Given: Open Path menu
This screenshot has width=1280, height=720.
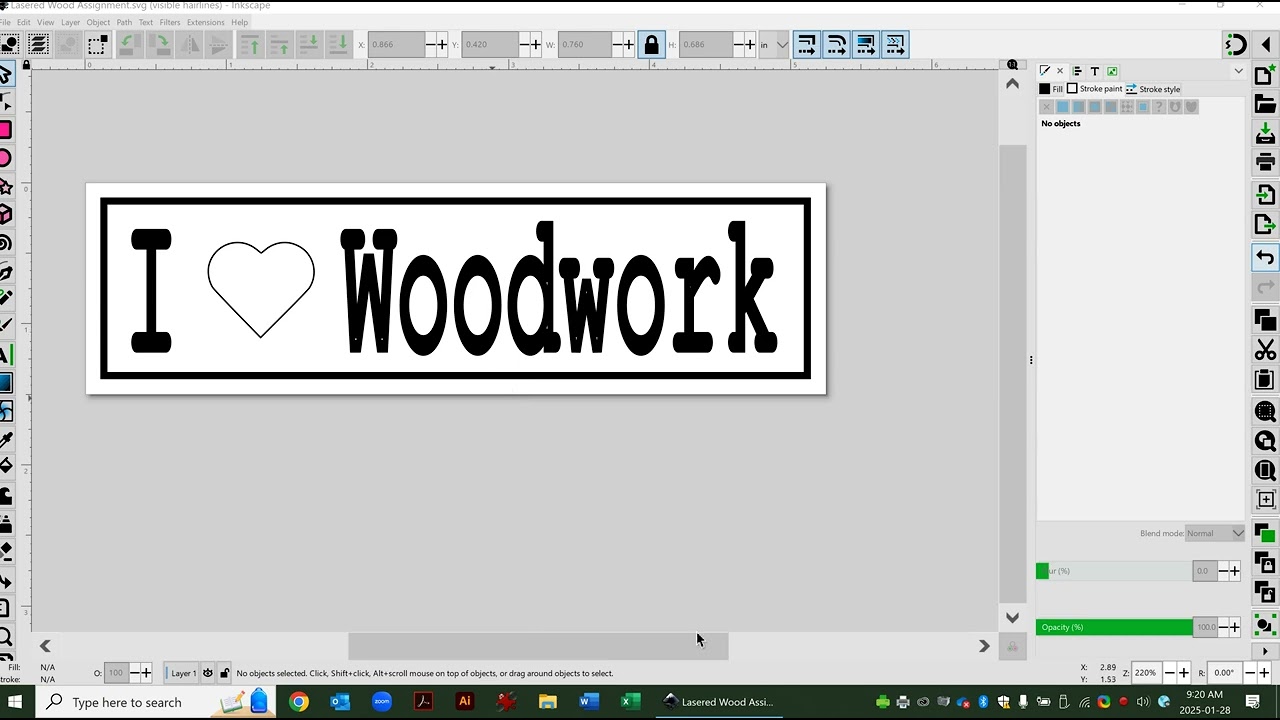Looking at the screenshot, I should (124, 22).
